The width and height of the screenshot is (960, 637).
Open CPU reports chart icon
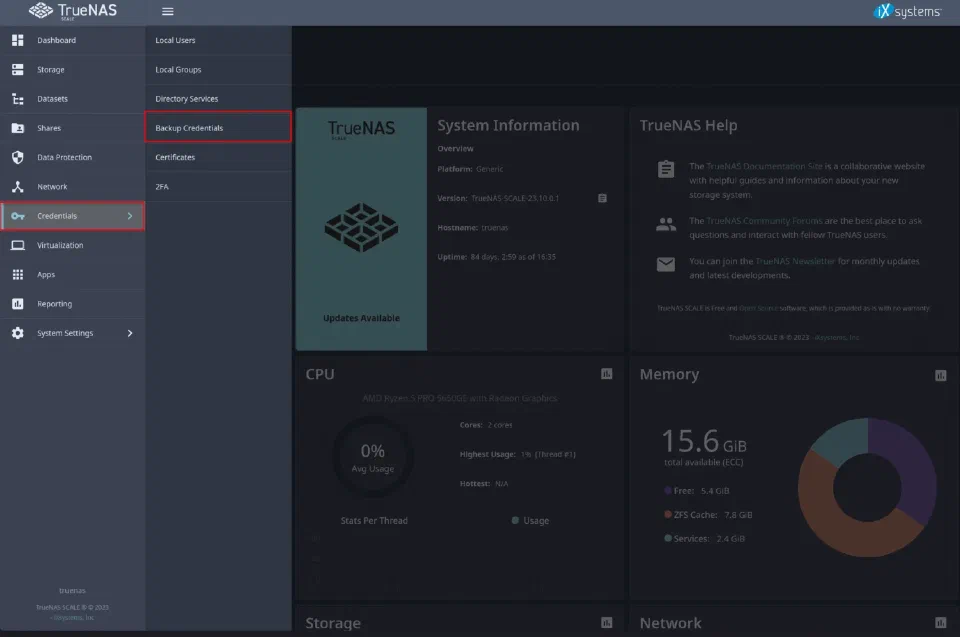[607, 374]
